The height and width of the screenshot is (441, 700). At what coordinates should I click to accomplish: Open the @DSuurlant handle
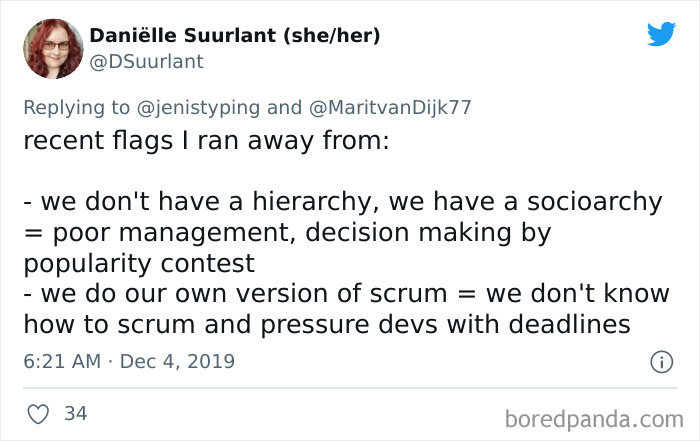coord(146,62)
